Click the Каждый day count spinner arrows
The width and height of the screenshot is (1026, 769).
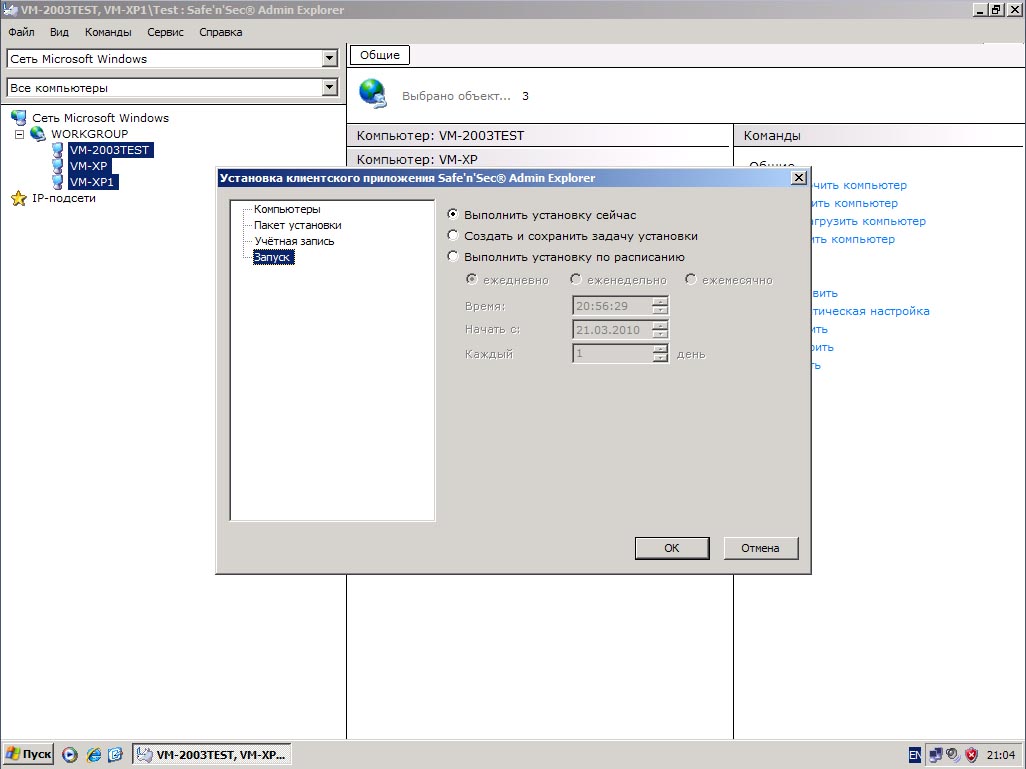660,353
